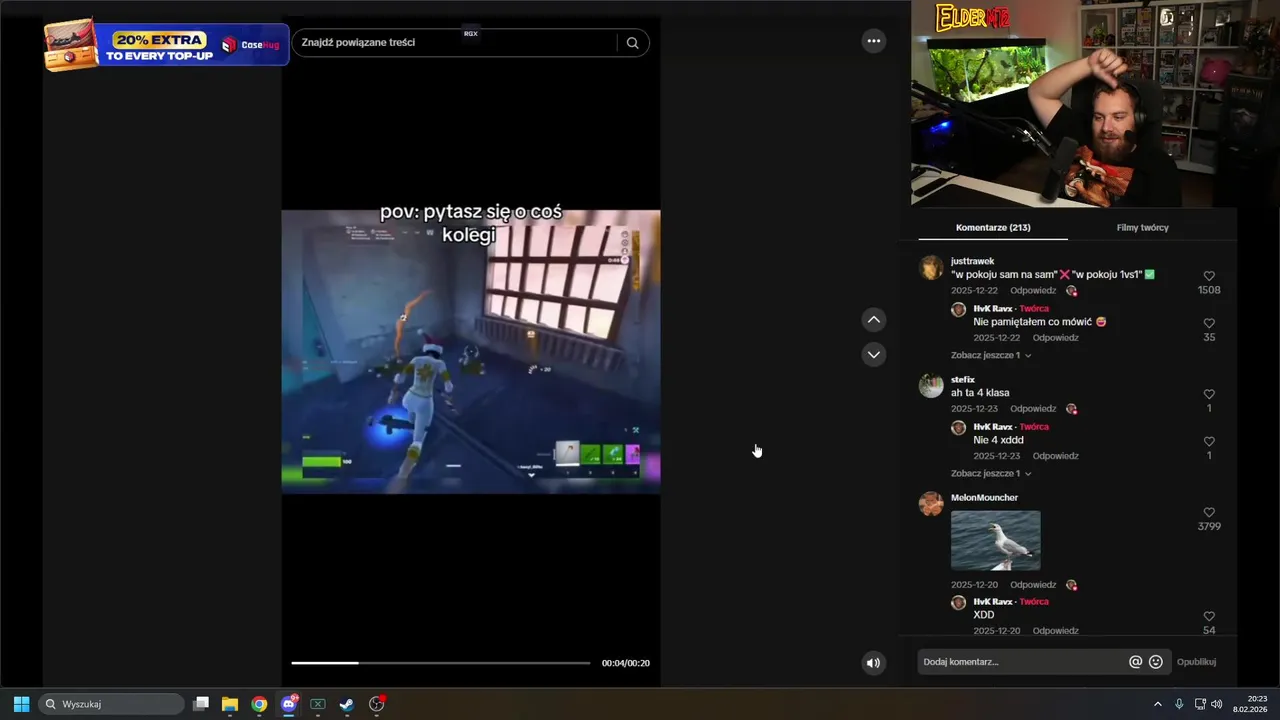This screenshot has width=1280, height=720.
Task: Click the network icon in system tray
Action: (1200, 704)
